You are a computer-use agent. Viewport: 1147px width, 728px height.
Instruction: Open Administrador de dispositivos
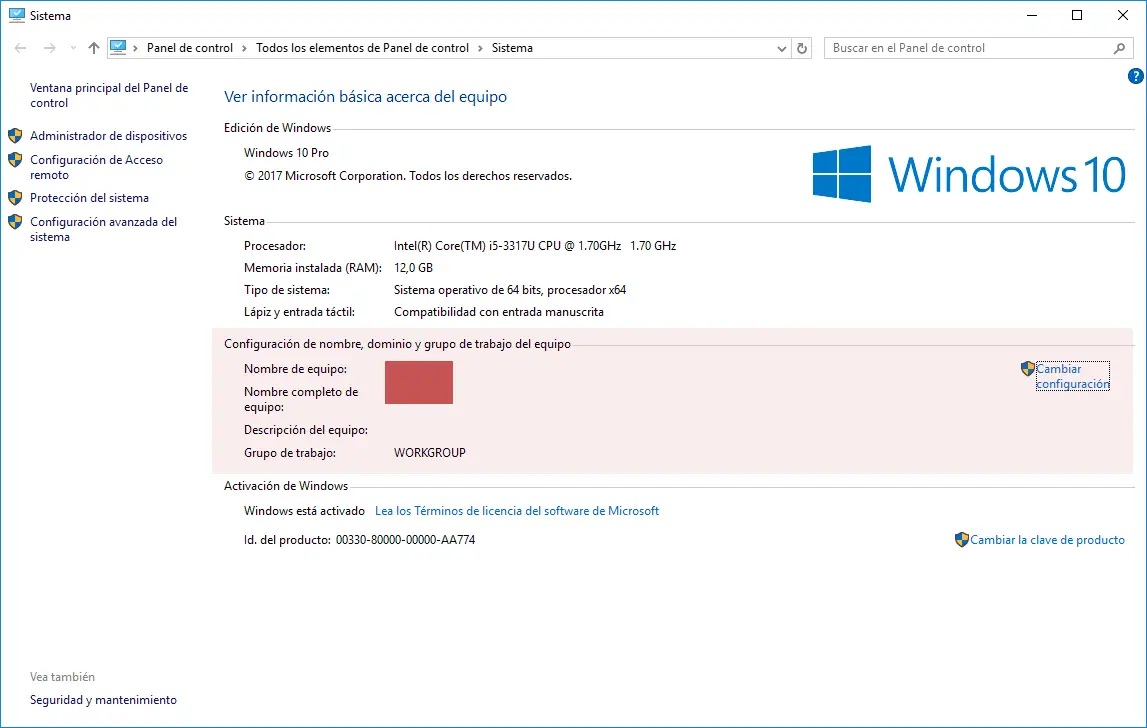tap(108, 136)
